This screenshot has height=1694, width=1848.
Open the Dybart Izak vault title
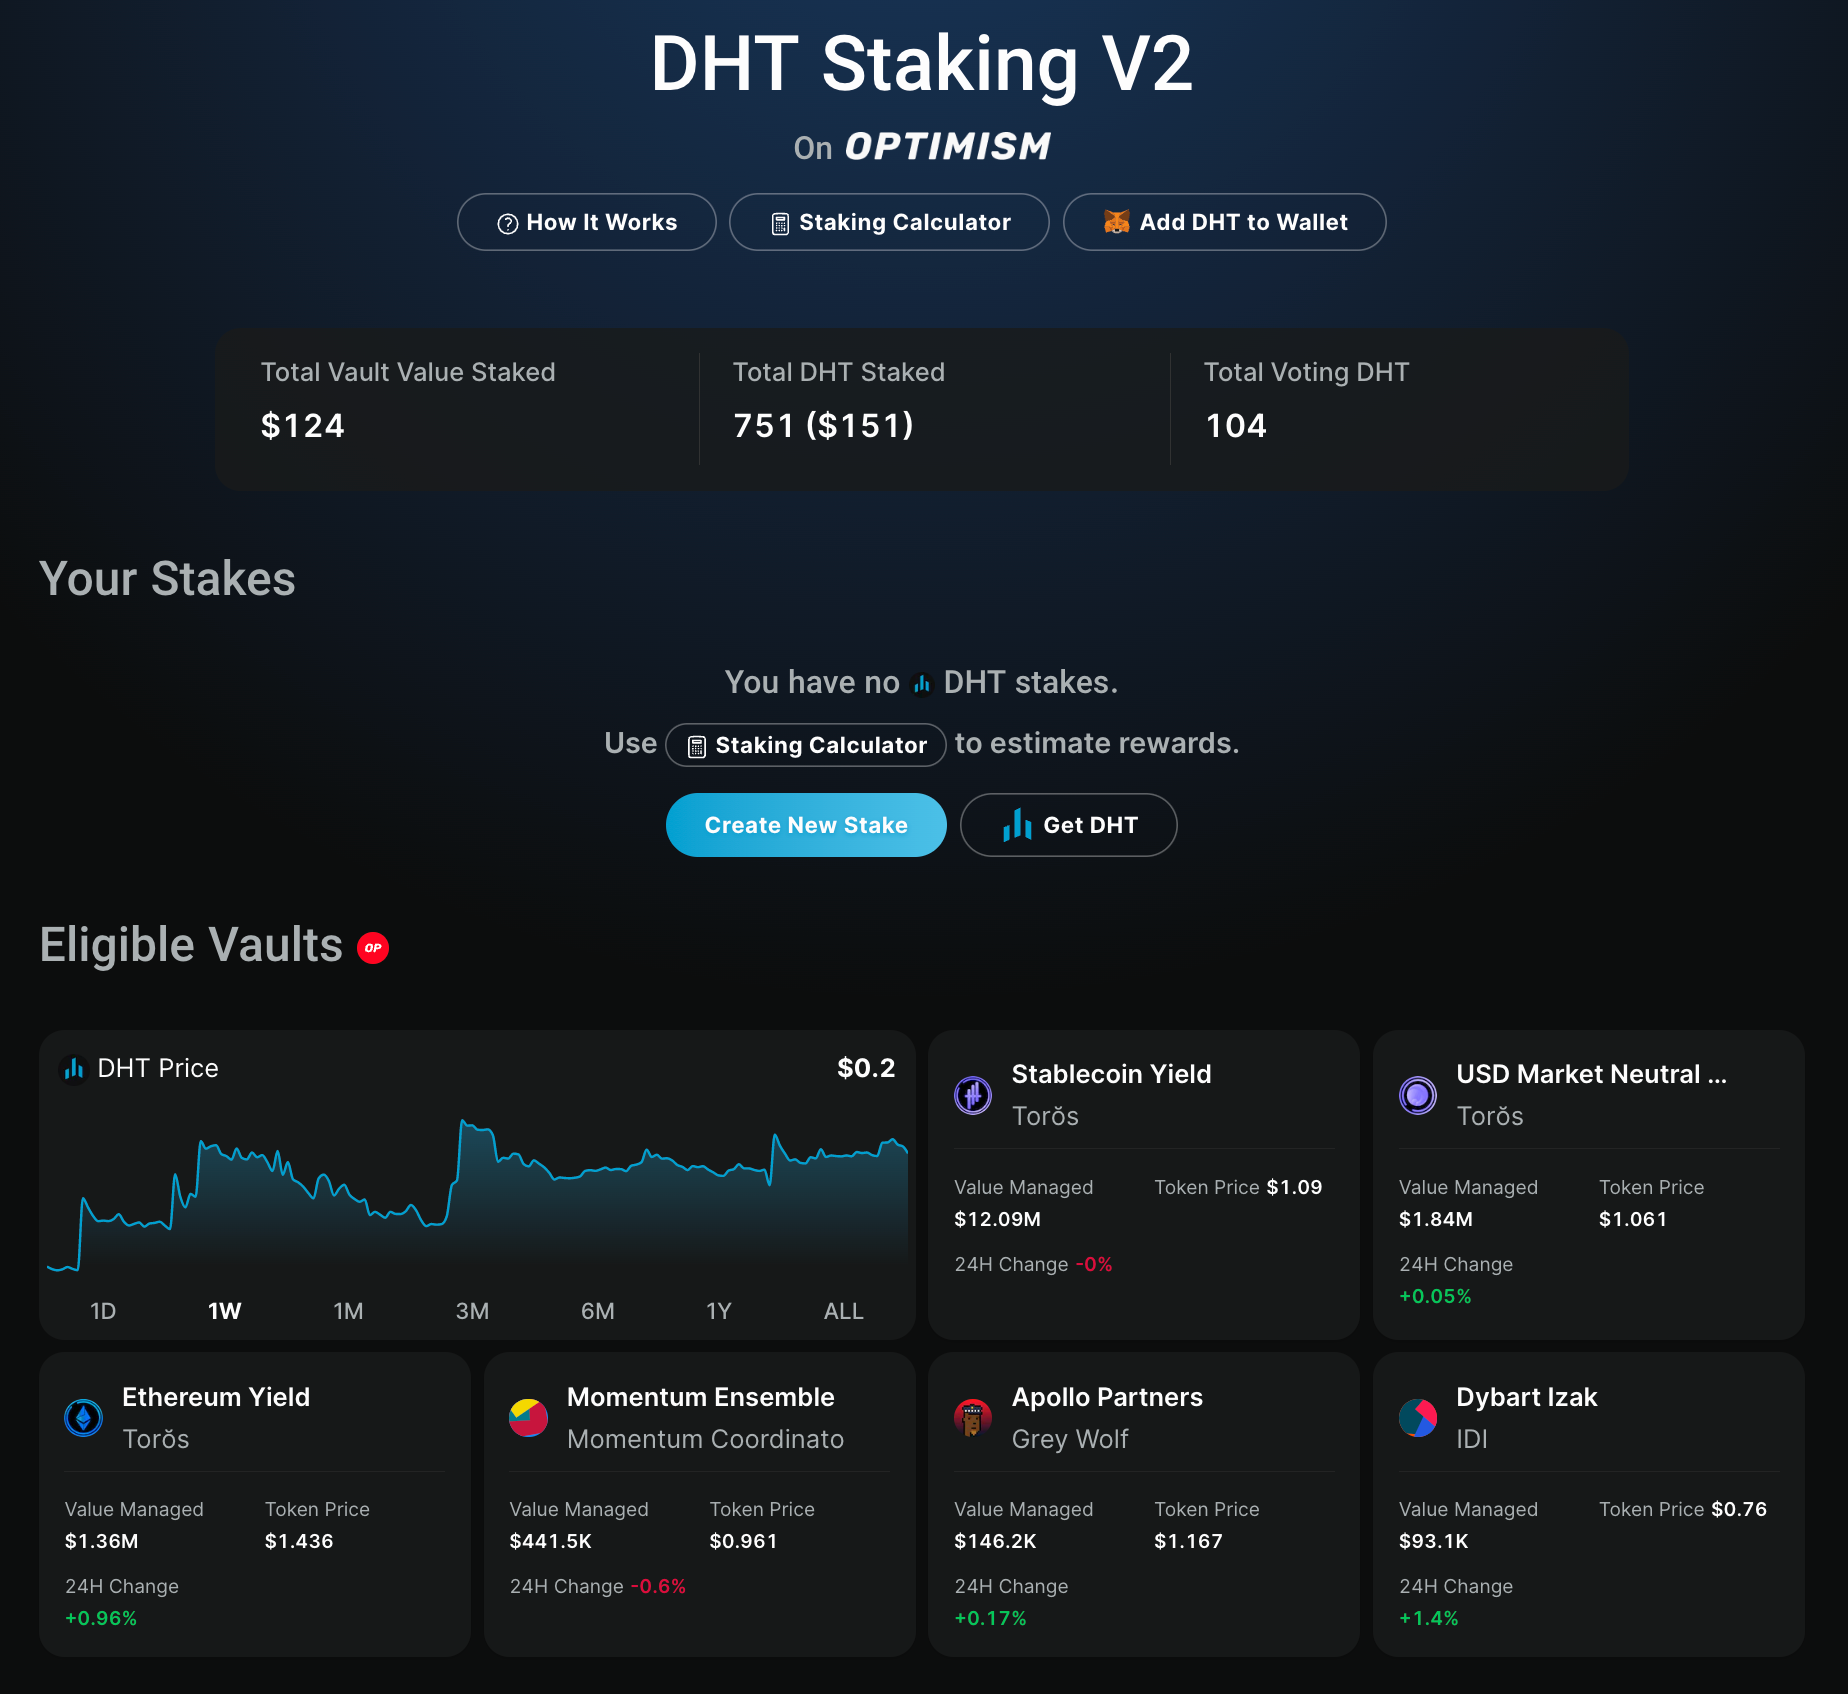tap(1526, 1397)
